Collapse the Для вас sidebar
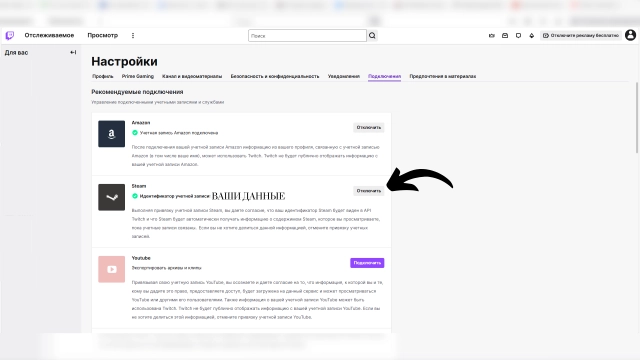 [x=73, y=52]
